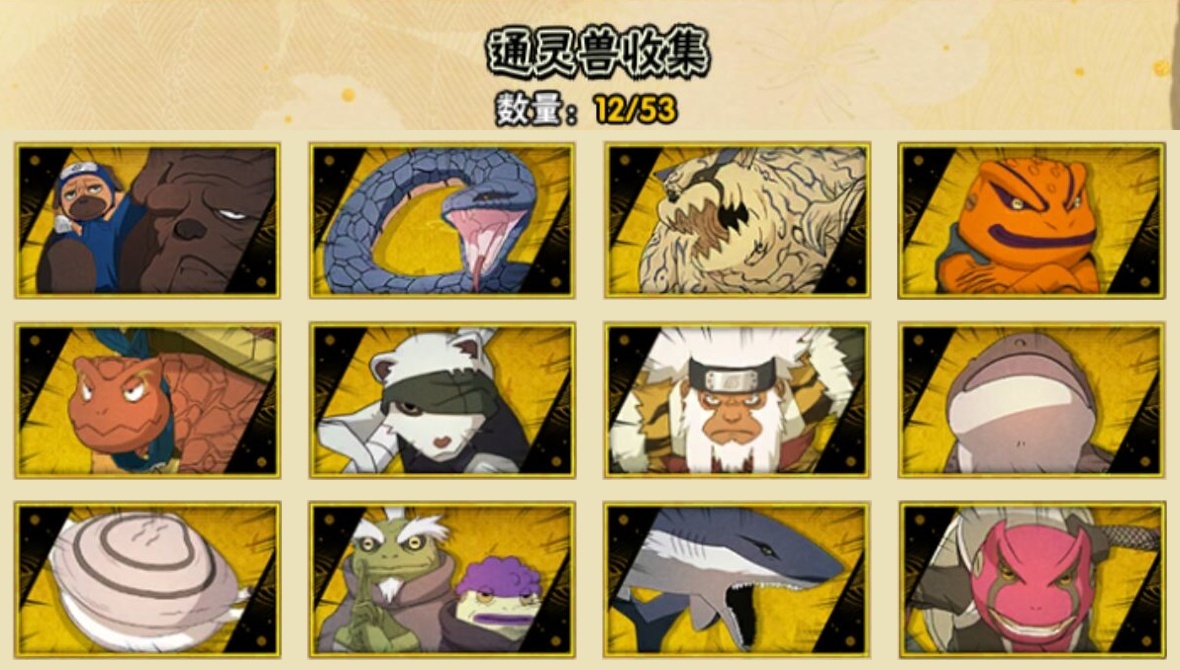Click the 通灵兽收集 title heading
The height and width of the screenshot is (670, 1180).
coord(598,53)
